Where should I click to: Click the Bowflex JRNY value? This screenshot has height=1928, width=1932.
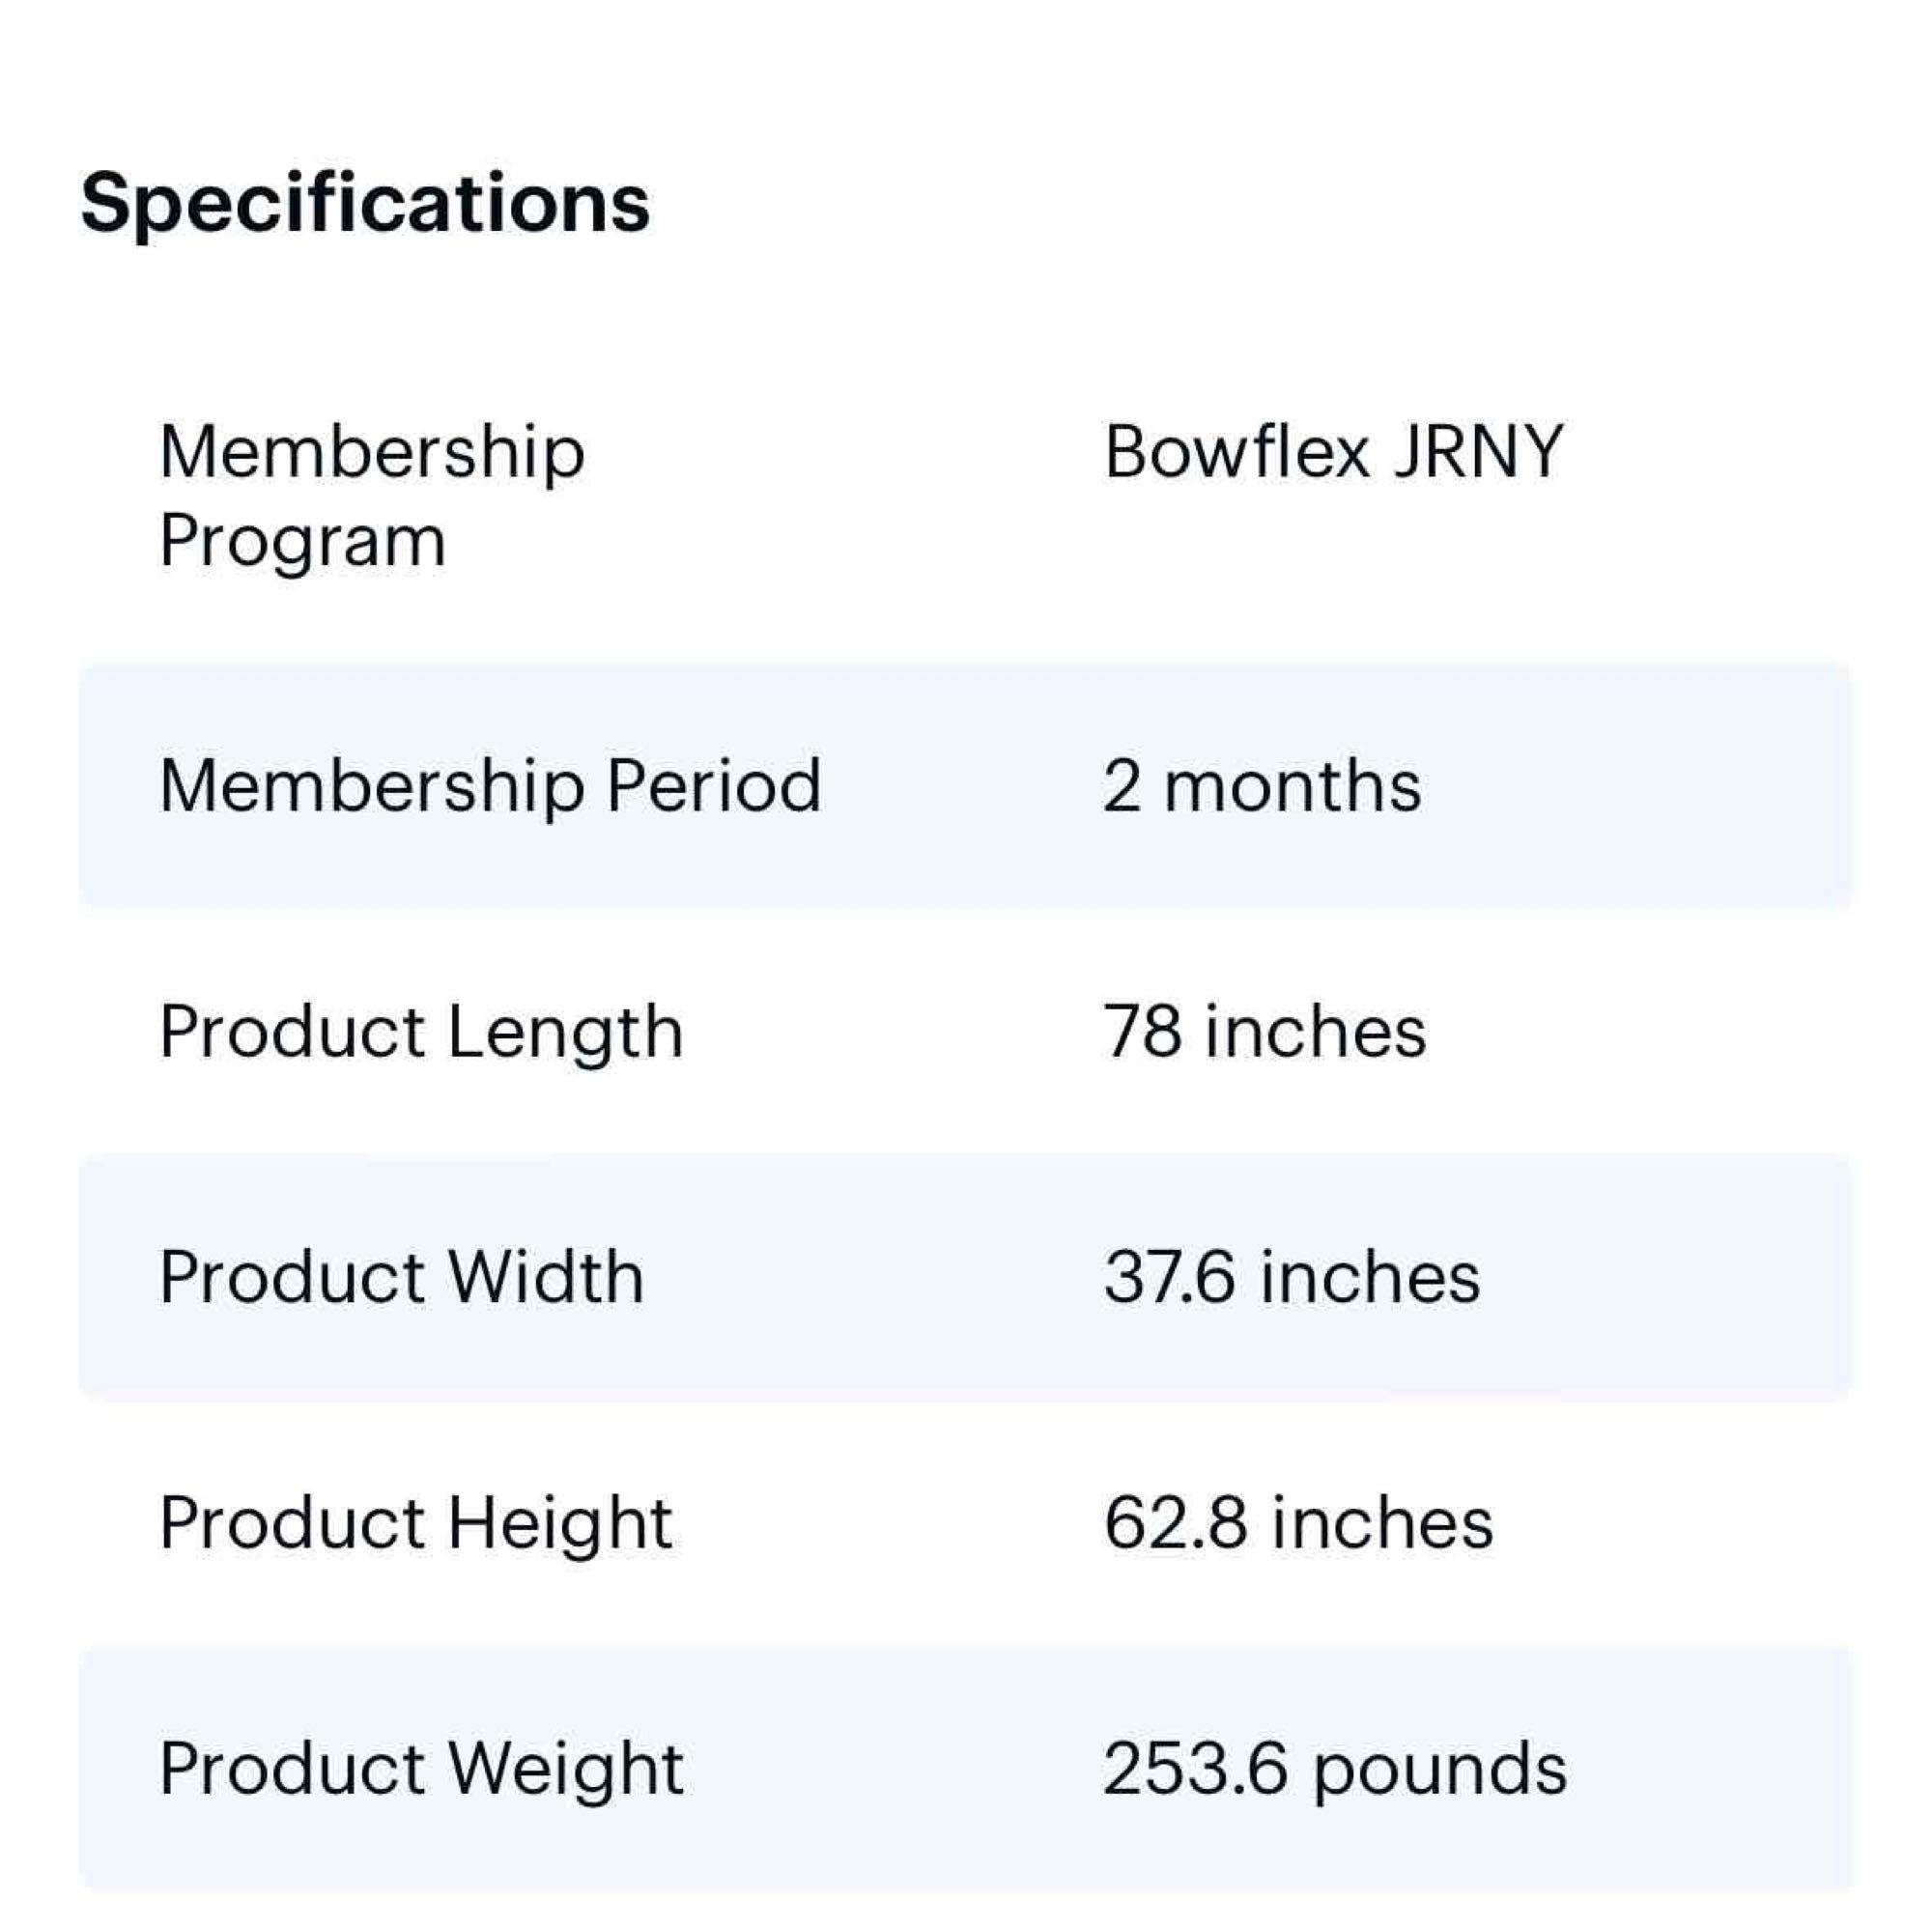[1333, 452]
